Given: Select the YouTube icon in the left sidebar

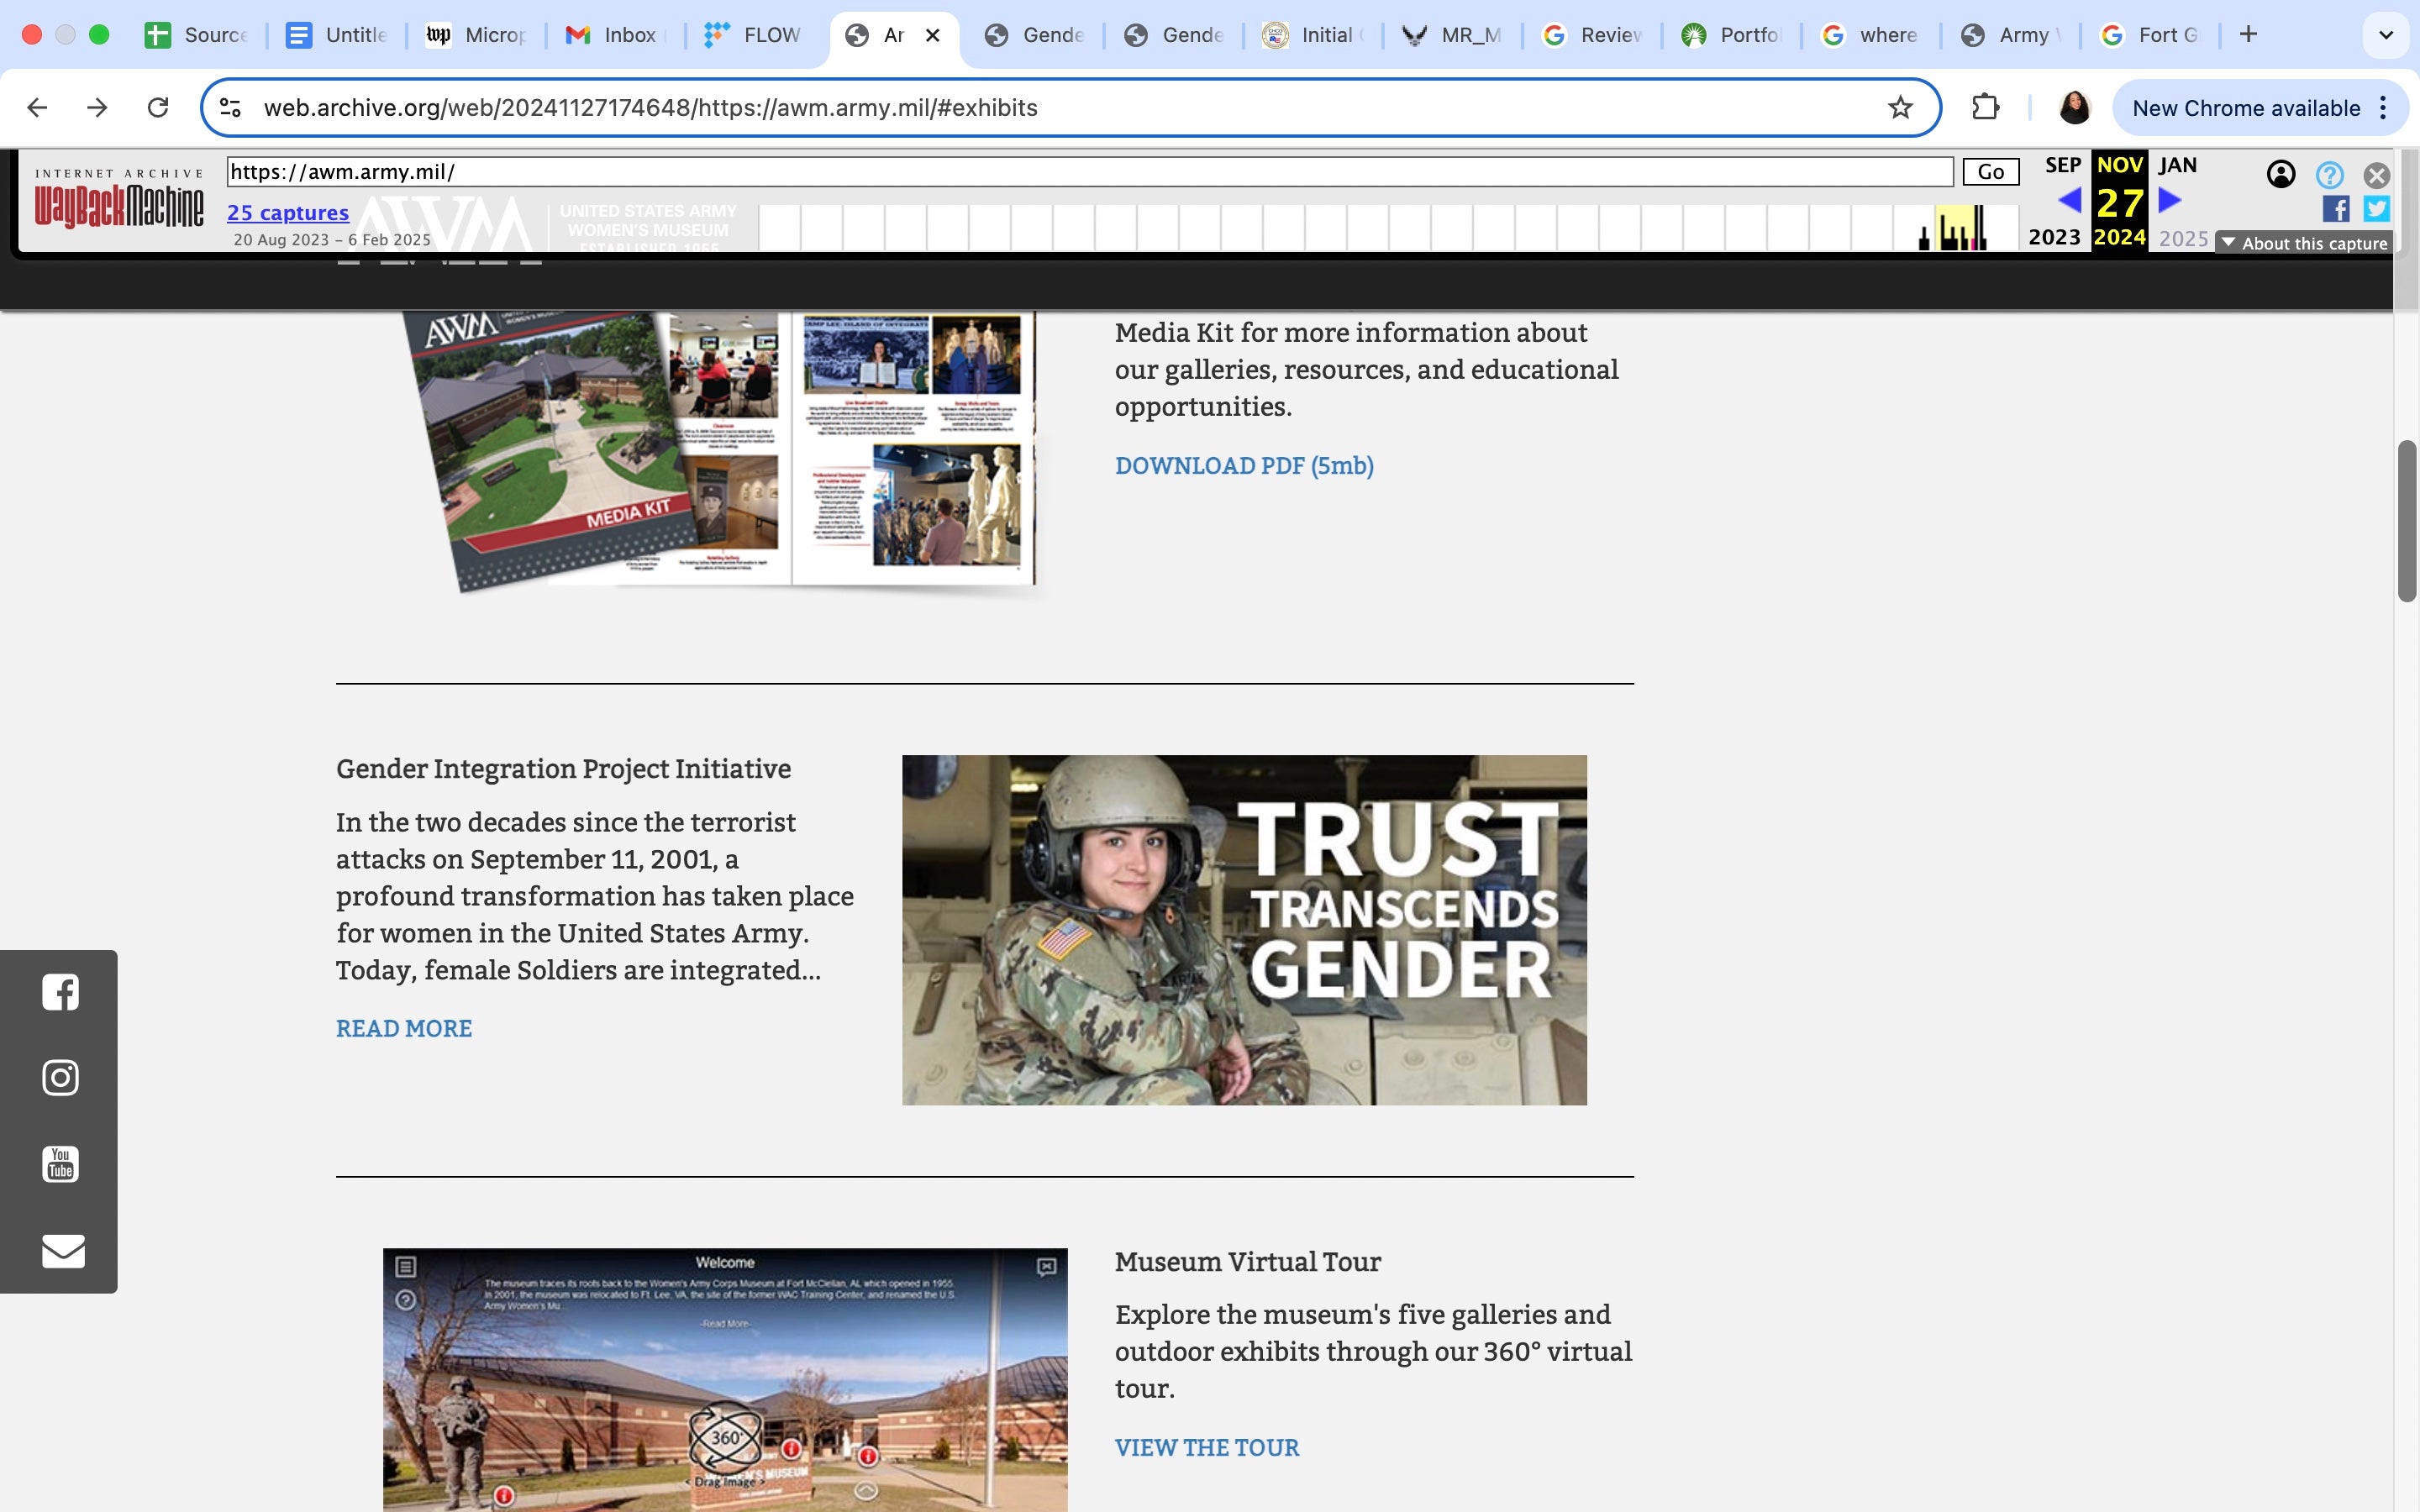Looking at the screenshot, I should [60, 1163].
